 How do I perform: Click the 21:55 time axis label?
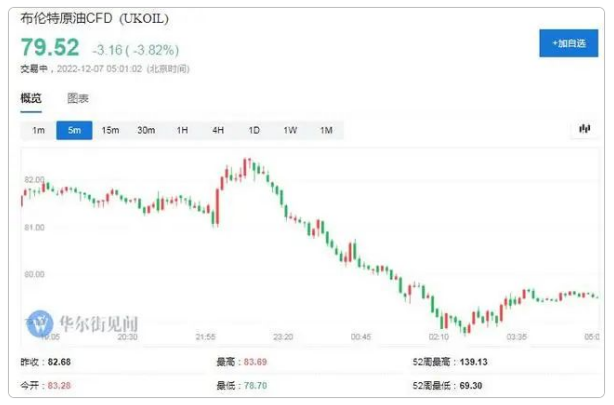(205, 337)
